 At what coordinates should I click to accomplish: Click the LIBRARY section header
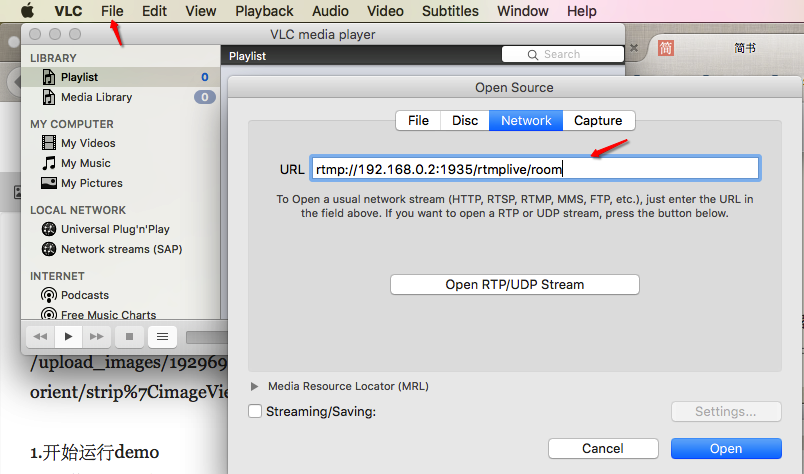(53, 58)
